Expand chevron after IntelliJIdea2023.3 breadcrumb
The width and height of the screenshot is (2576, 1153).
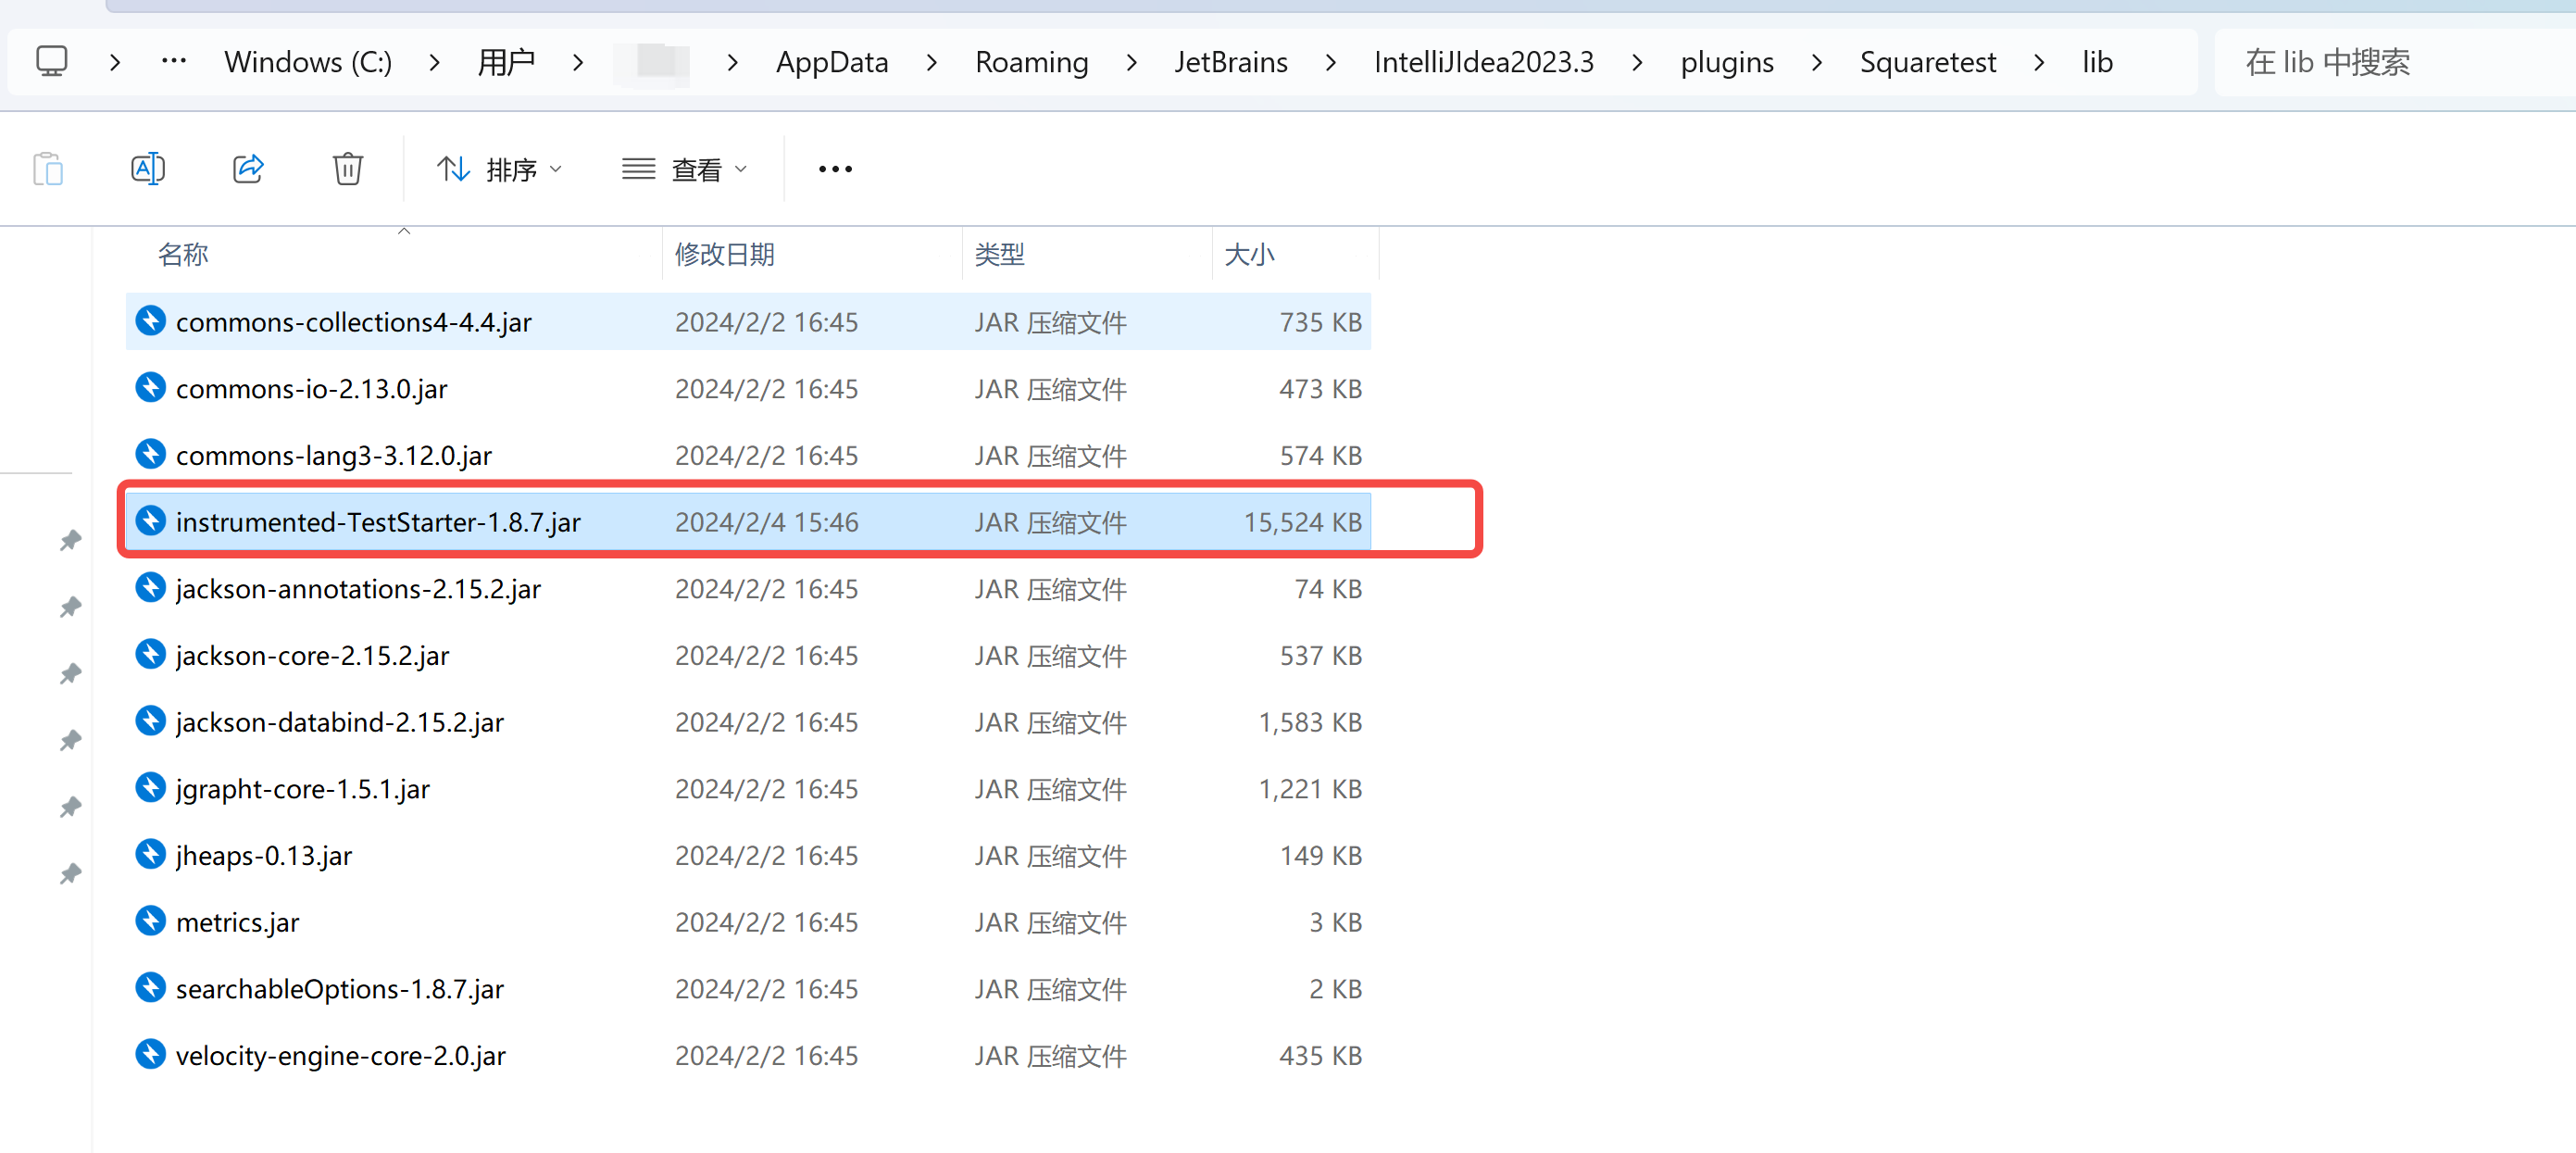click(1637, 62)
